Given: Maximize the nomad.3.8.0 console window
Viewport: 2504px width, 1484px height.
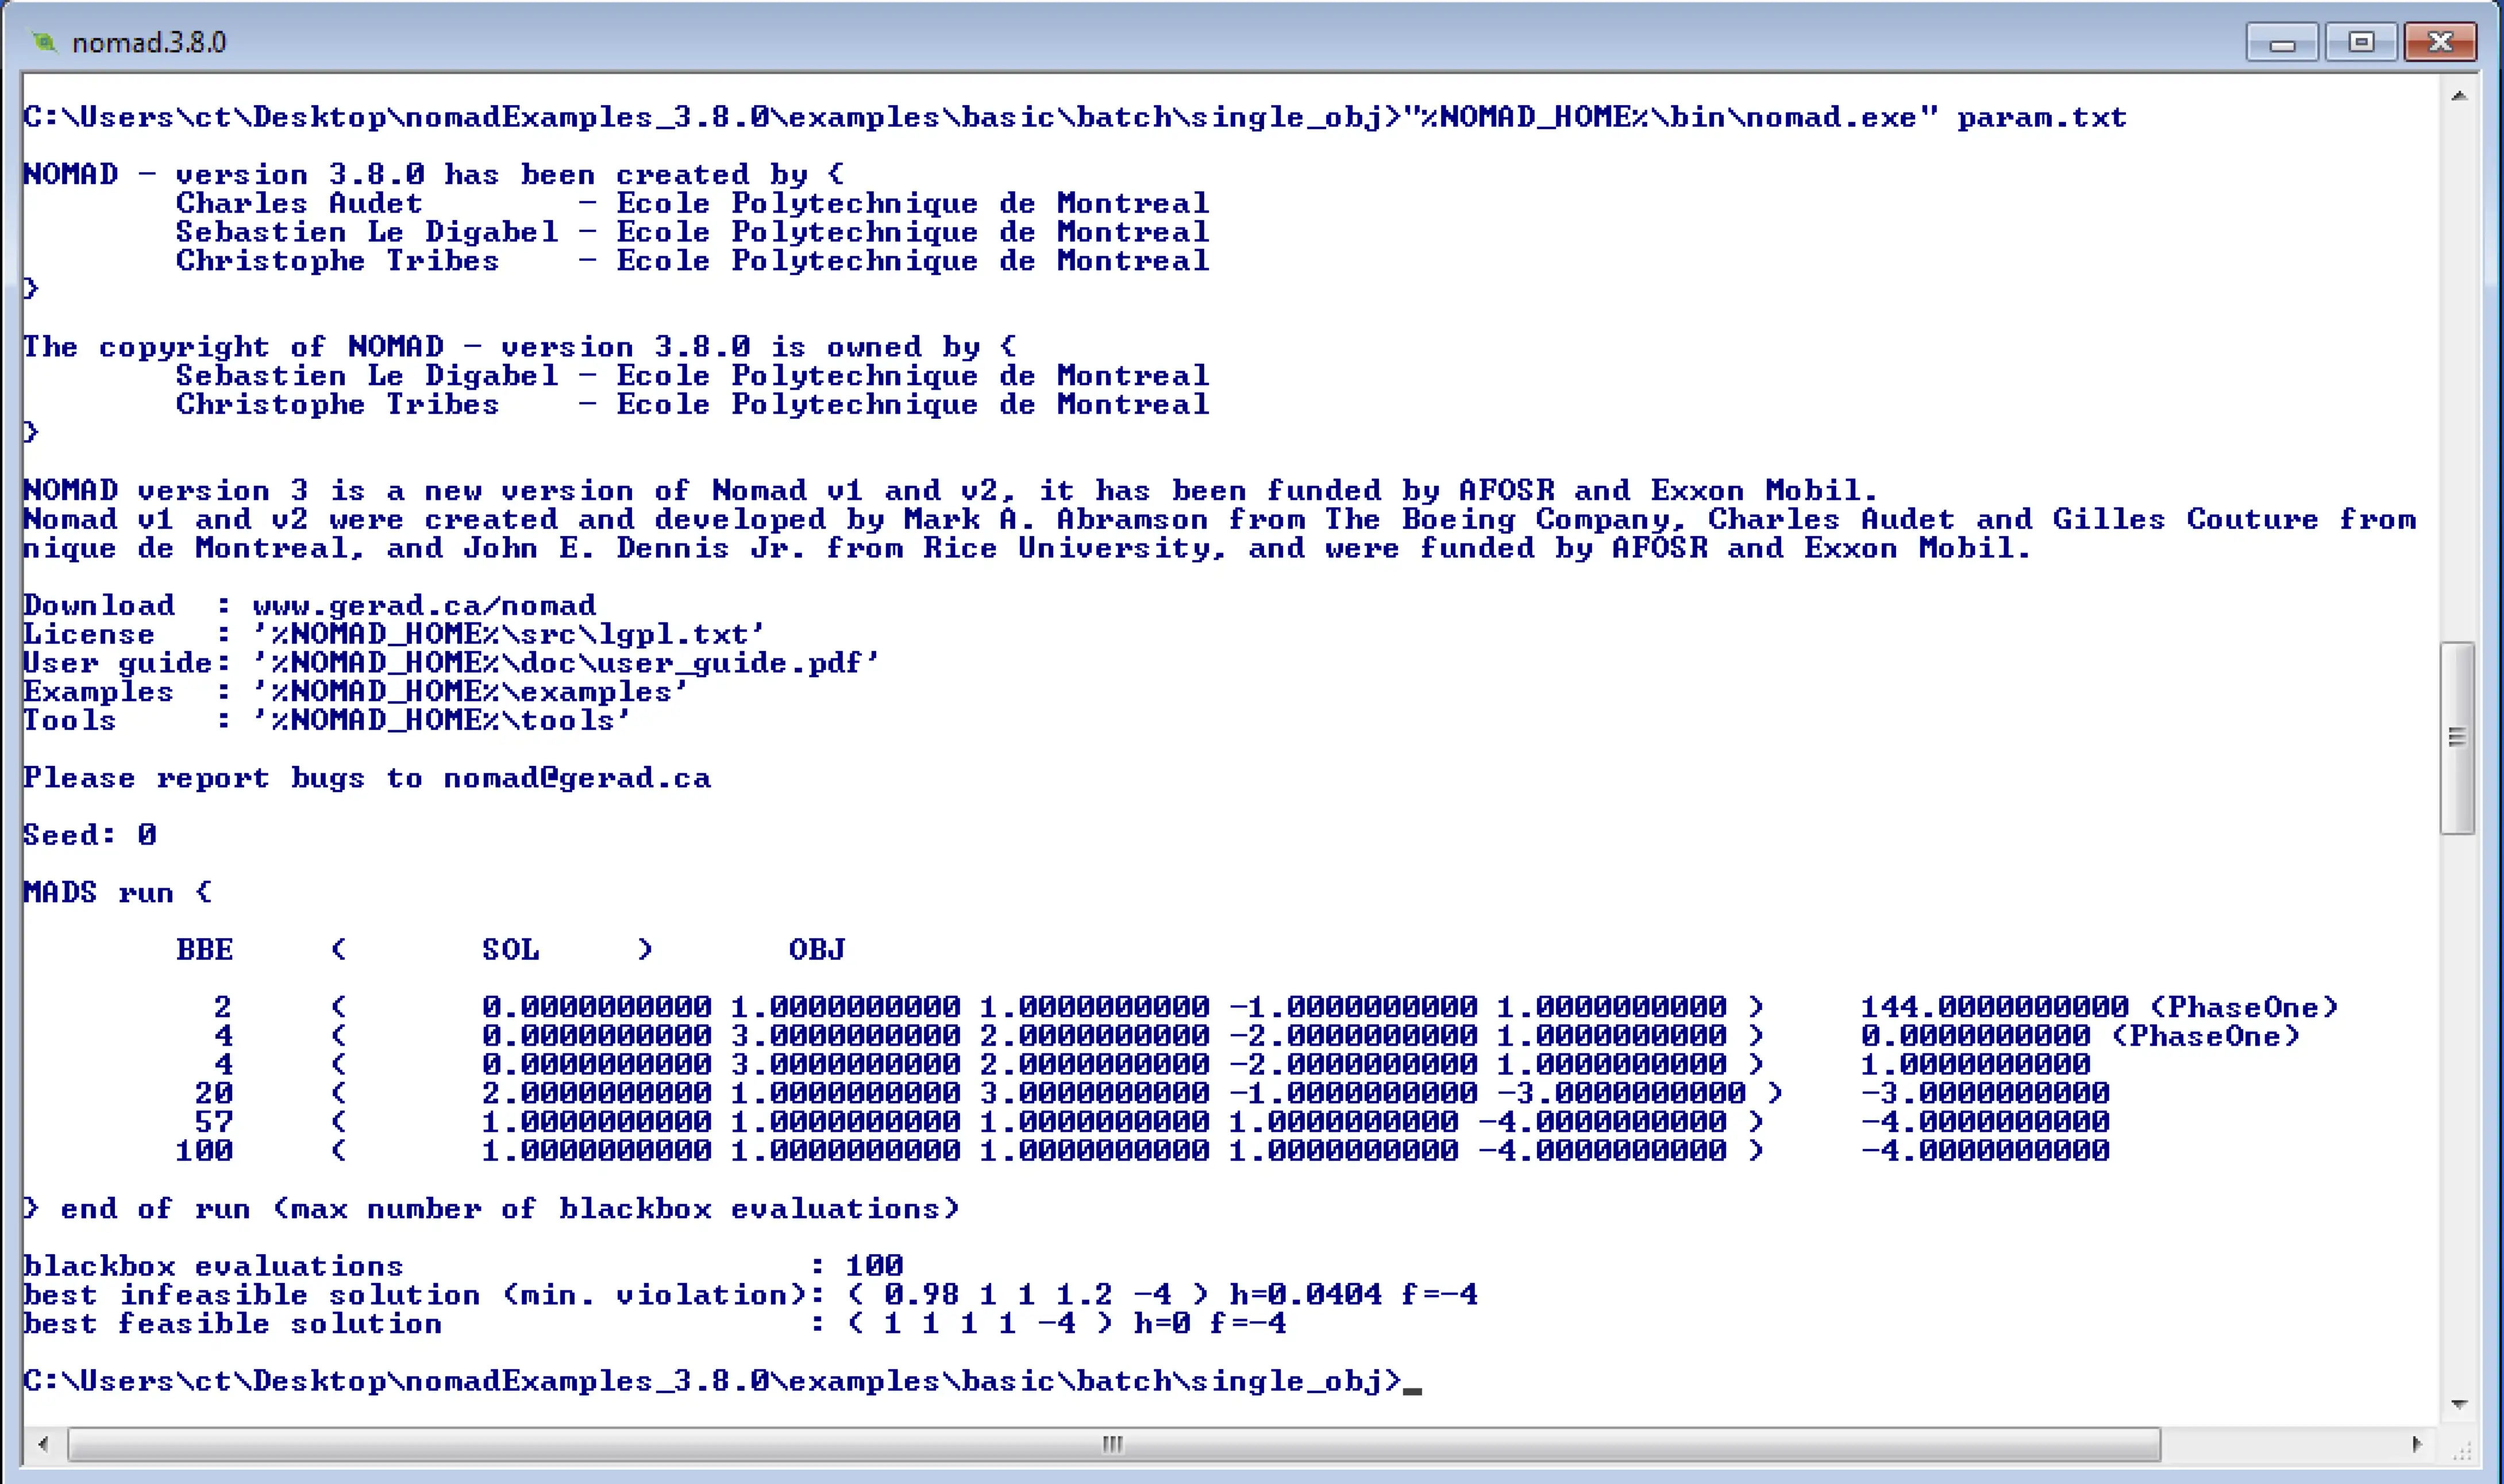Looking at the screenshot, I should click(x=2360, y=43).
